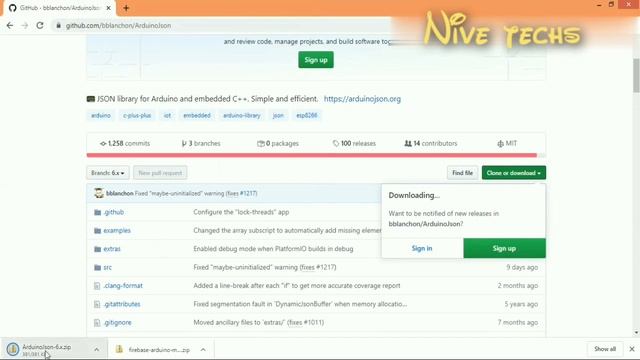Focus the address bar with github.com/bblanchon/ArduinoJson
This screenshot has height=360, width=640.
tap(220, 25)
